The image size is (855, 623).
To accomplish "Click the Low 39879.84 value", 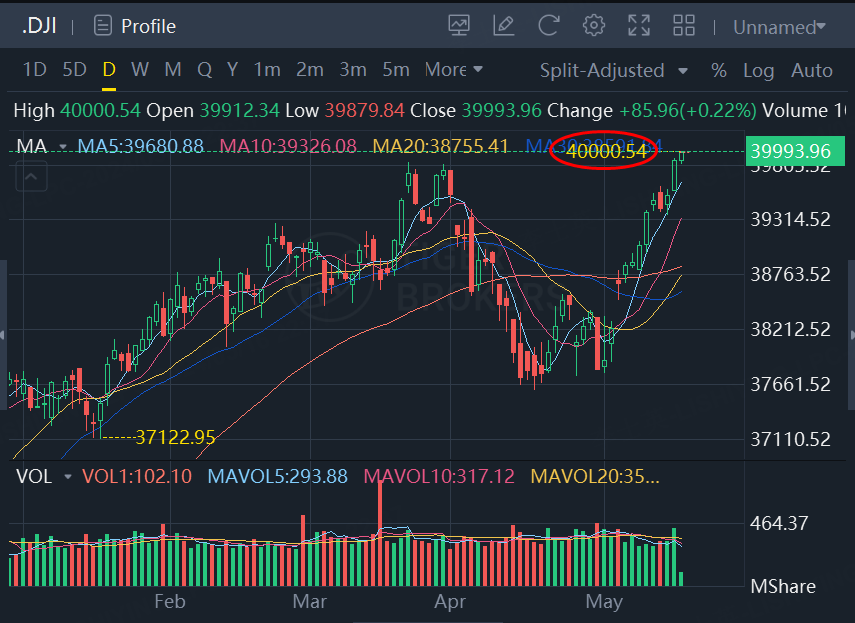I will (365, 111).
